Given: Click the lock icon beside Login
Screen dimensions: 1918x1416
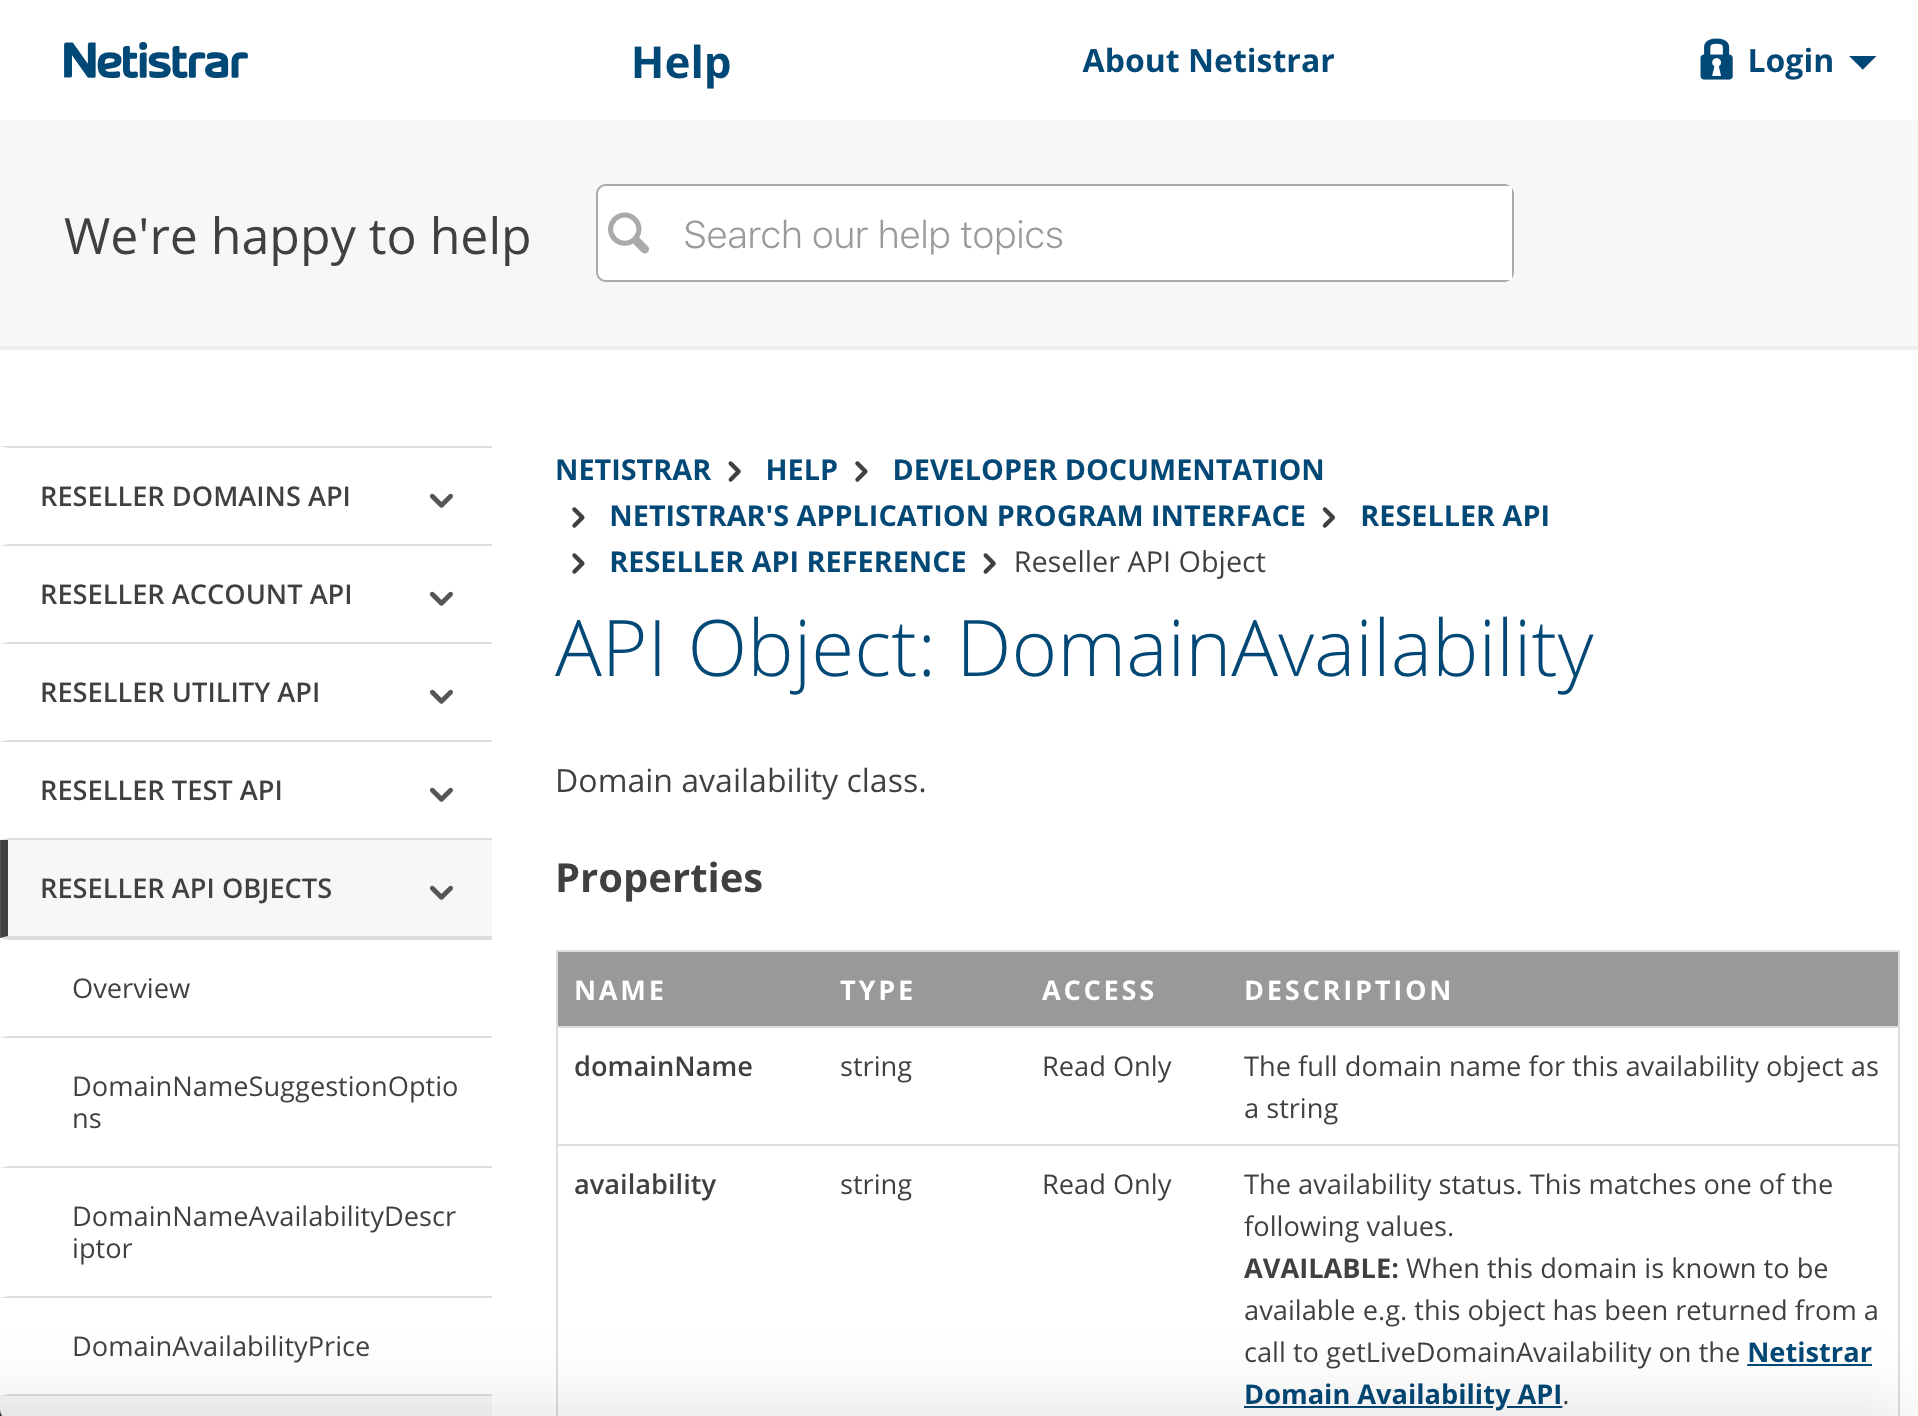Looking at the screenshot, I should pos(1716,60).
